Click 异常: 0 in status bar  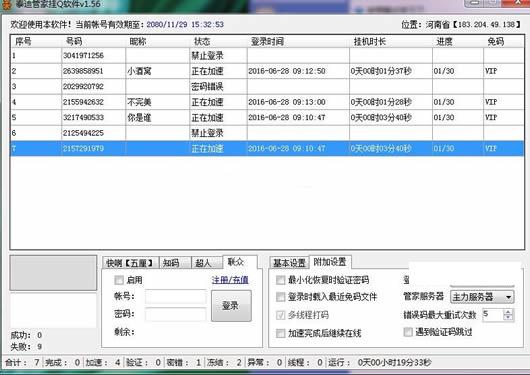265,363
